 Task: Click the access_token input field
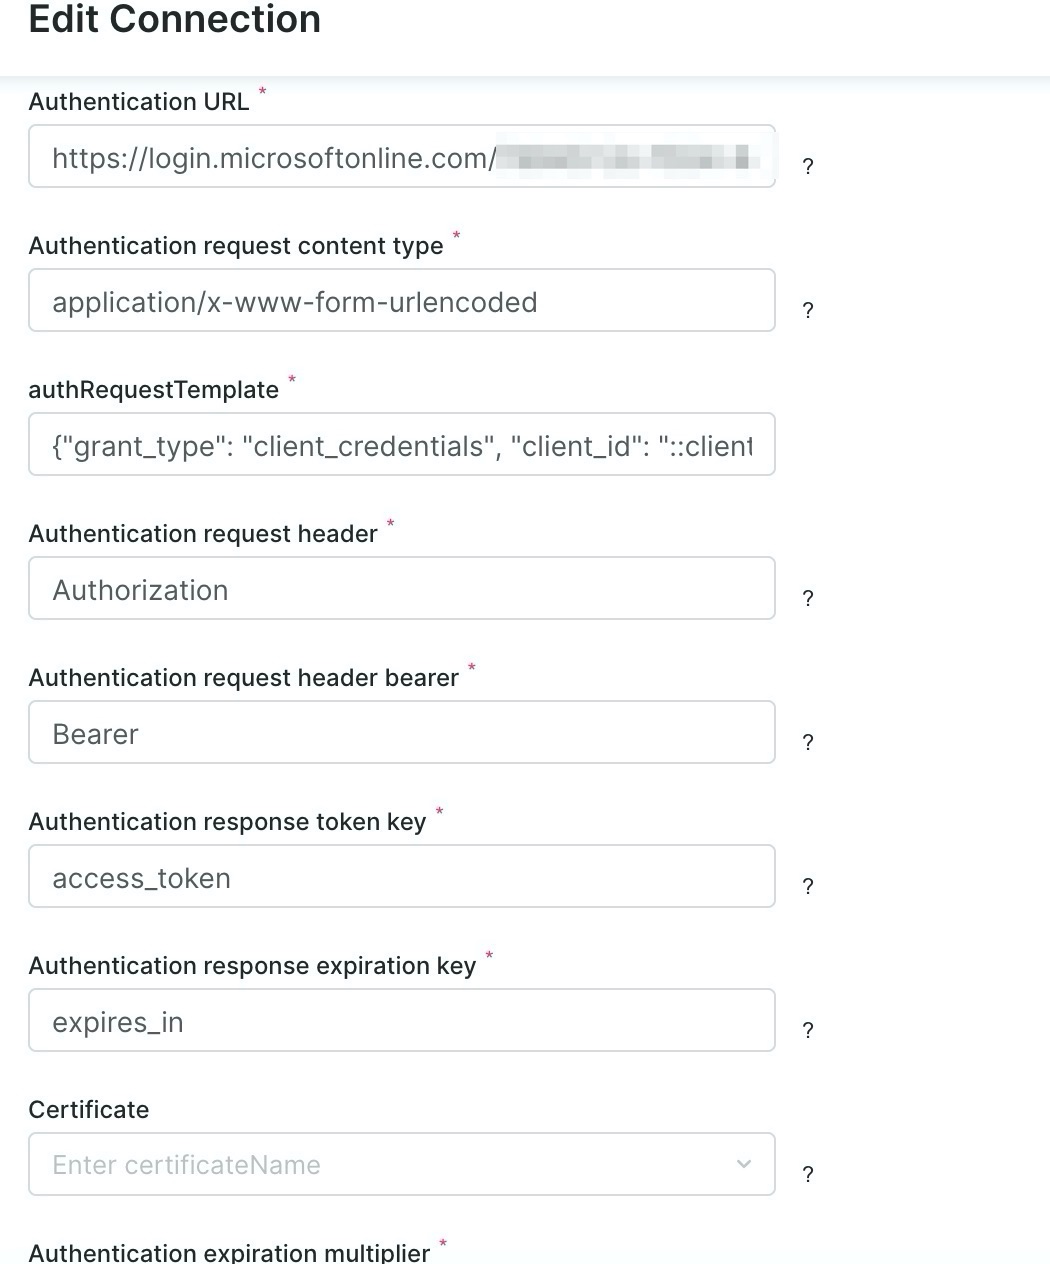coord(400,878)
